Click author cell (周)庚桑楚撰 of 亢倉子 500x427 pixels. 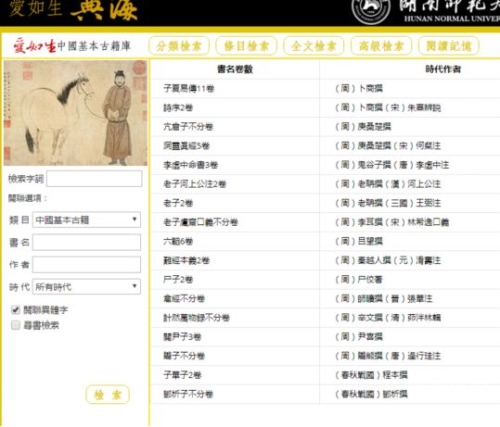(363, 127)
